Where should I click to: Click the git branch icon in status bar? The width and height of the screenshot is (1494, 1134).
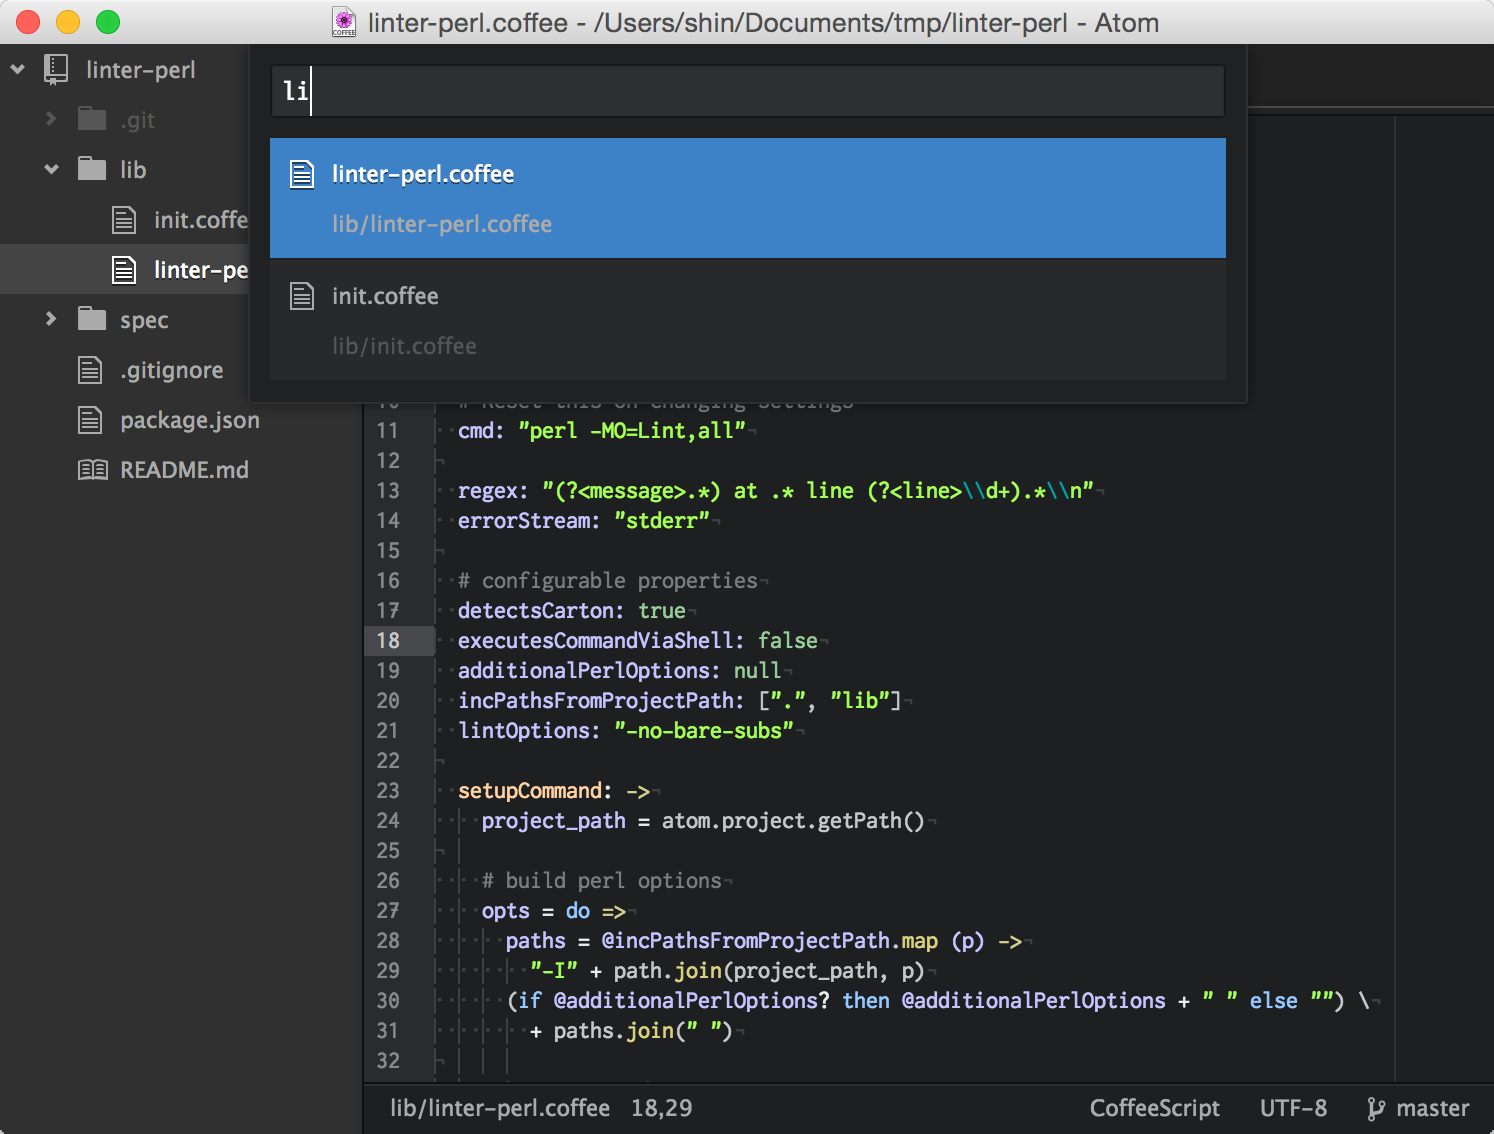(1376, 1108)
